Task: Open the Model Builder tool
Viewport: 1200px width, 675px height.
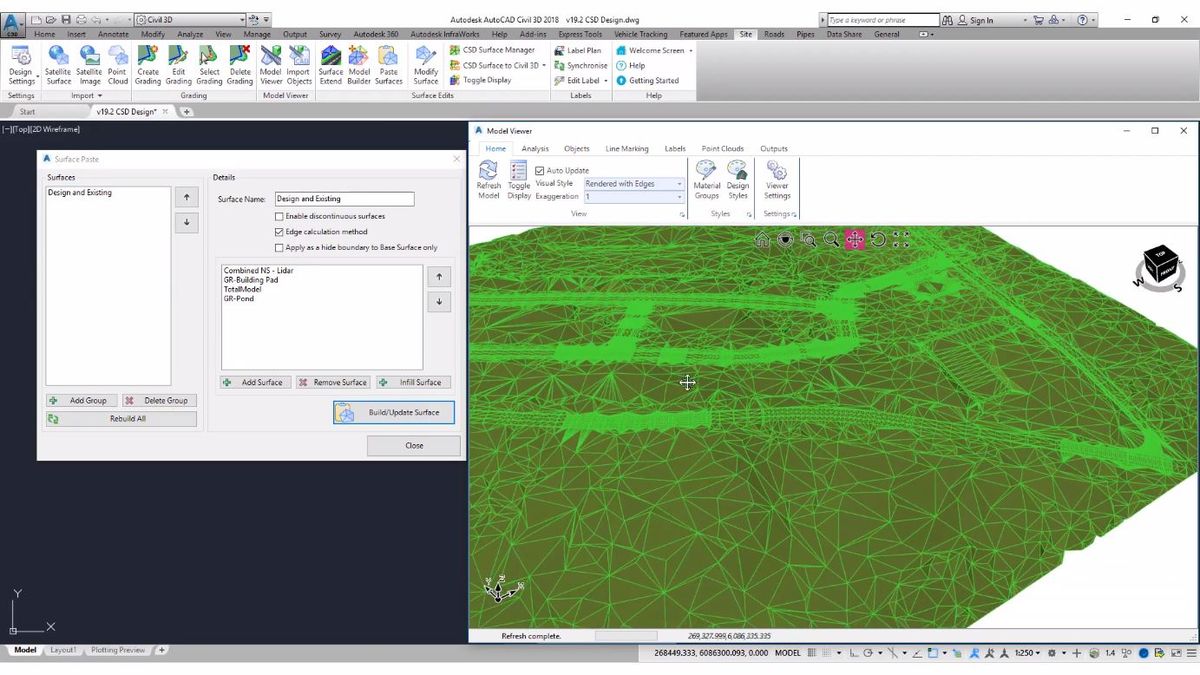Action: pyautogui.click(x=359, y=65)
